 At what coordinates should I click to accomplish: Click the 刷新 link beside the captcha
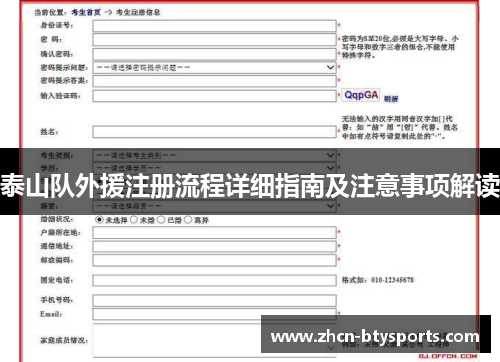point(391,99)
